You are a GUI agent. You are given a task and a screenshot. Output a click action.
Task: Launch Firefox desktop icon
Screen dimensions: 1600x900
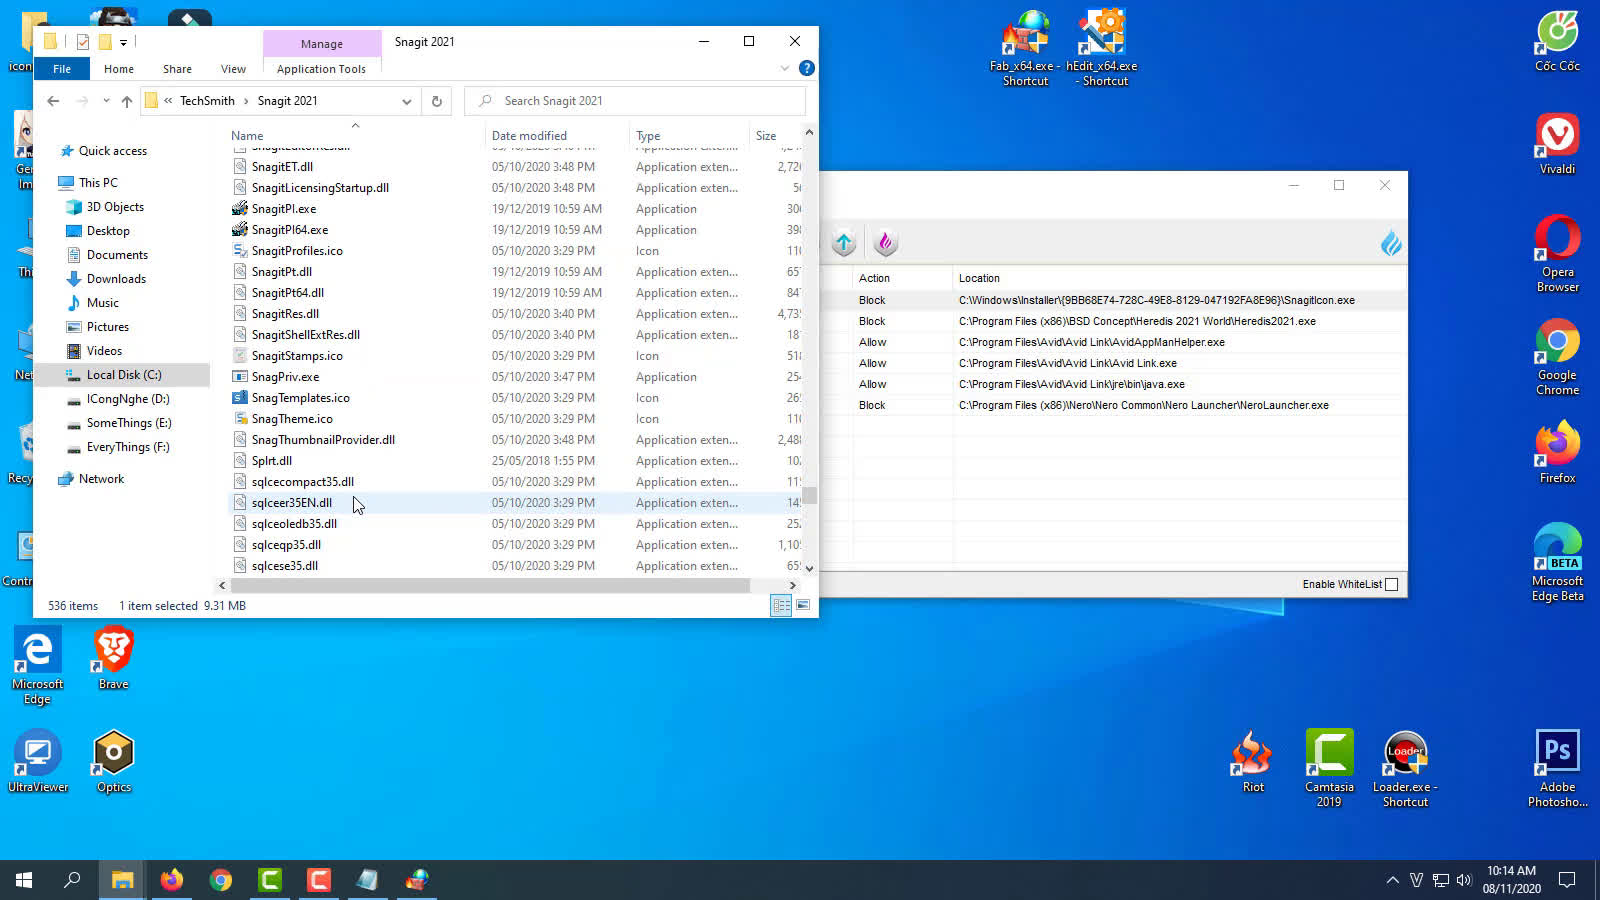coord(1557,452)
